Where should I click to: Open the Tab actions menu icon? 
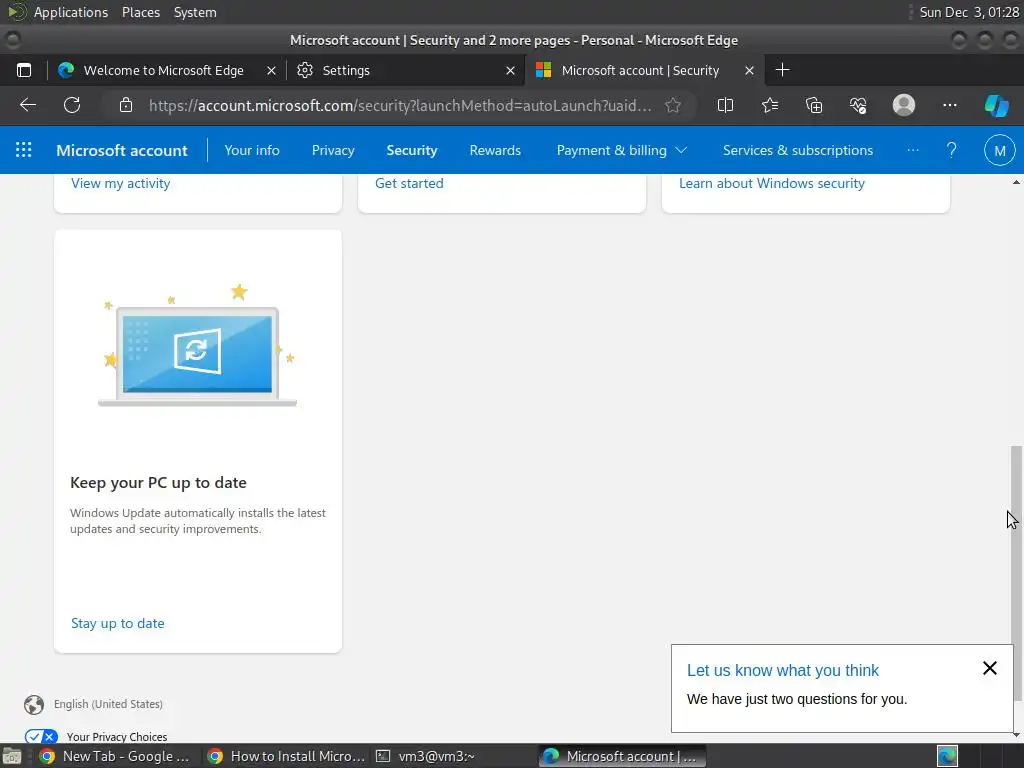(24, 70)
